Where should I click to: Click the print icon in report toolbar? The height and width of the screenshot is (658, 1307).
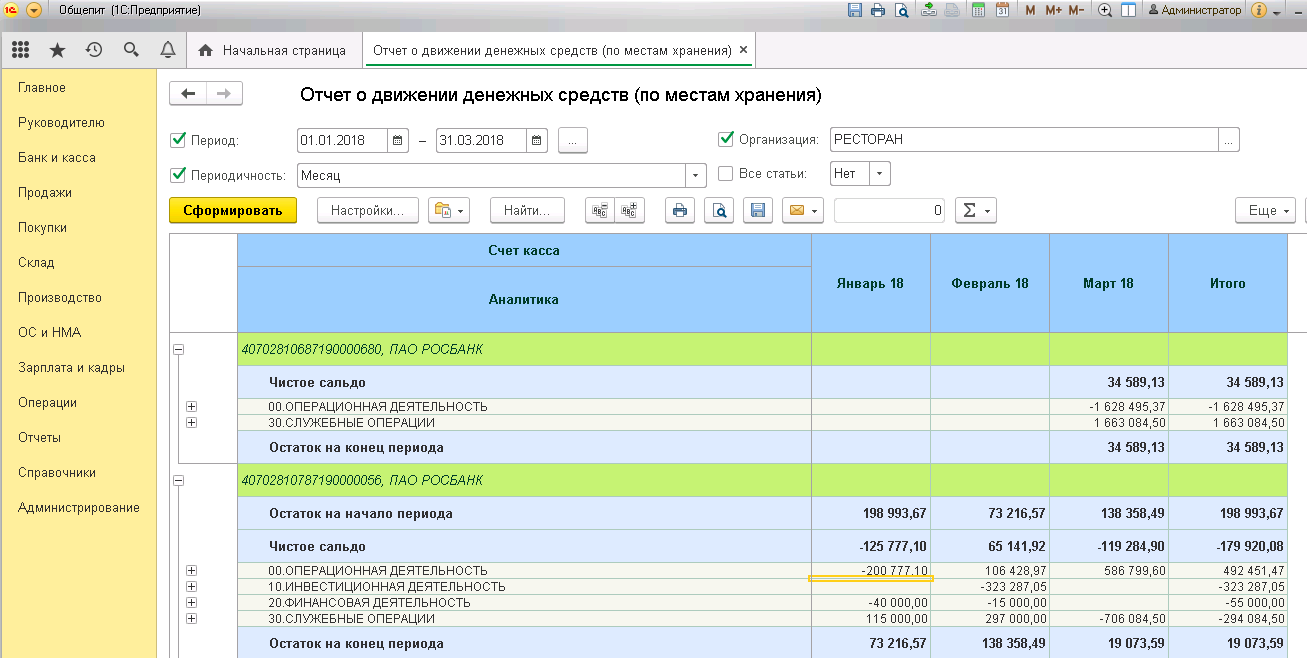click(x=680, y=211)
